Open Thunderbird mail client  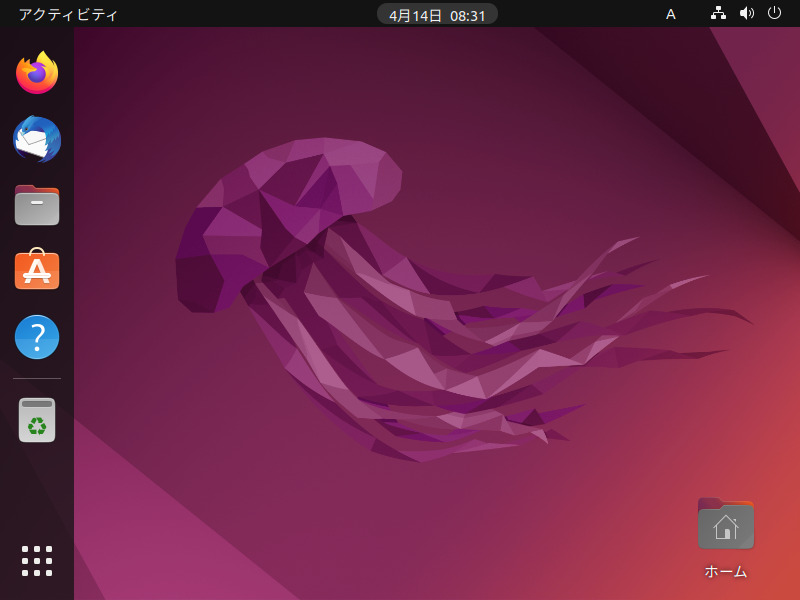pyautogui.click(x=37, y=139)
